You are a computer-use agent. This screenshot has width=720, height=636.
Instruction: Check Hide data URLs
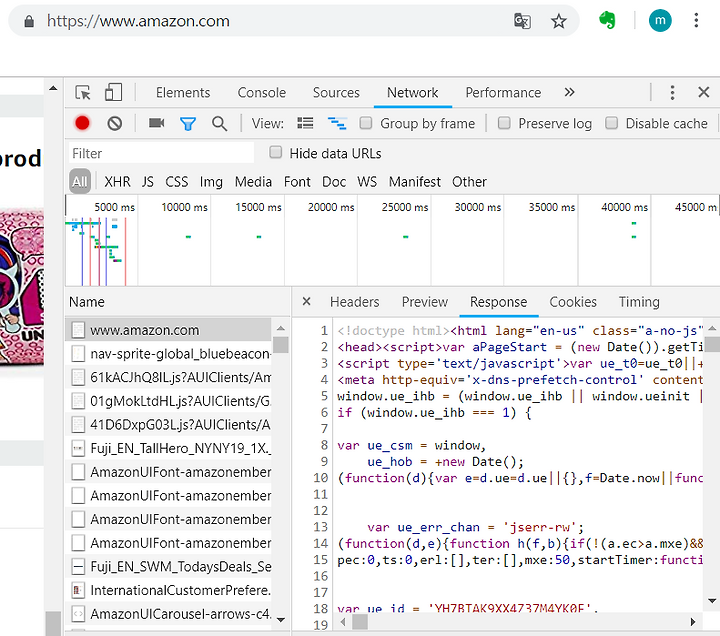[x=276, y=152]
